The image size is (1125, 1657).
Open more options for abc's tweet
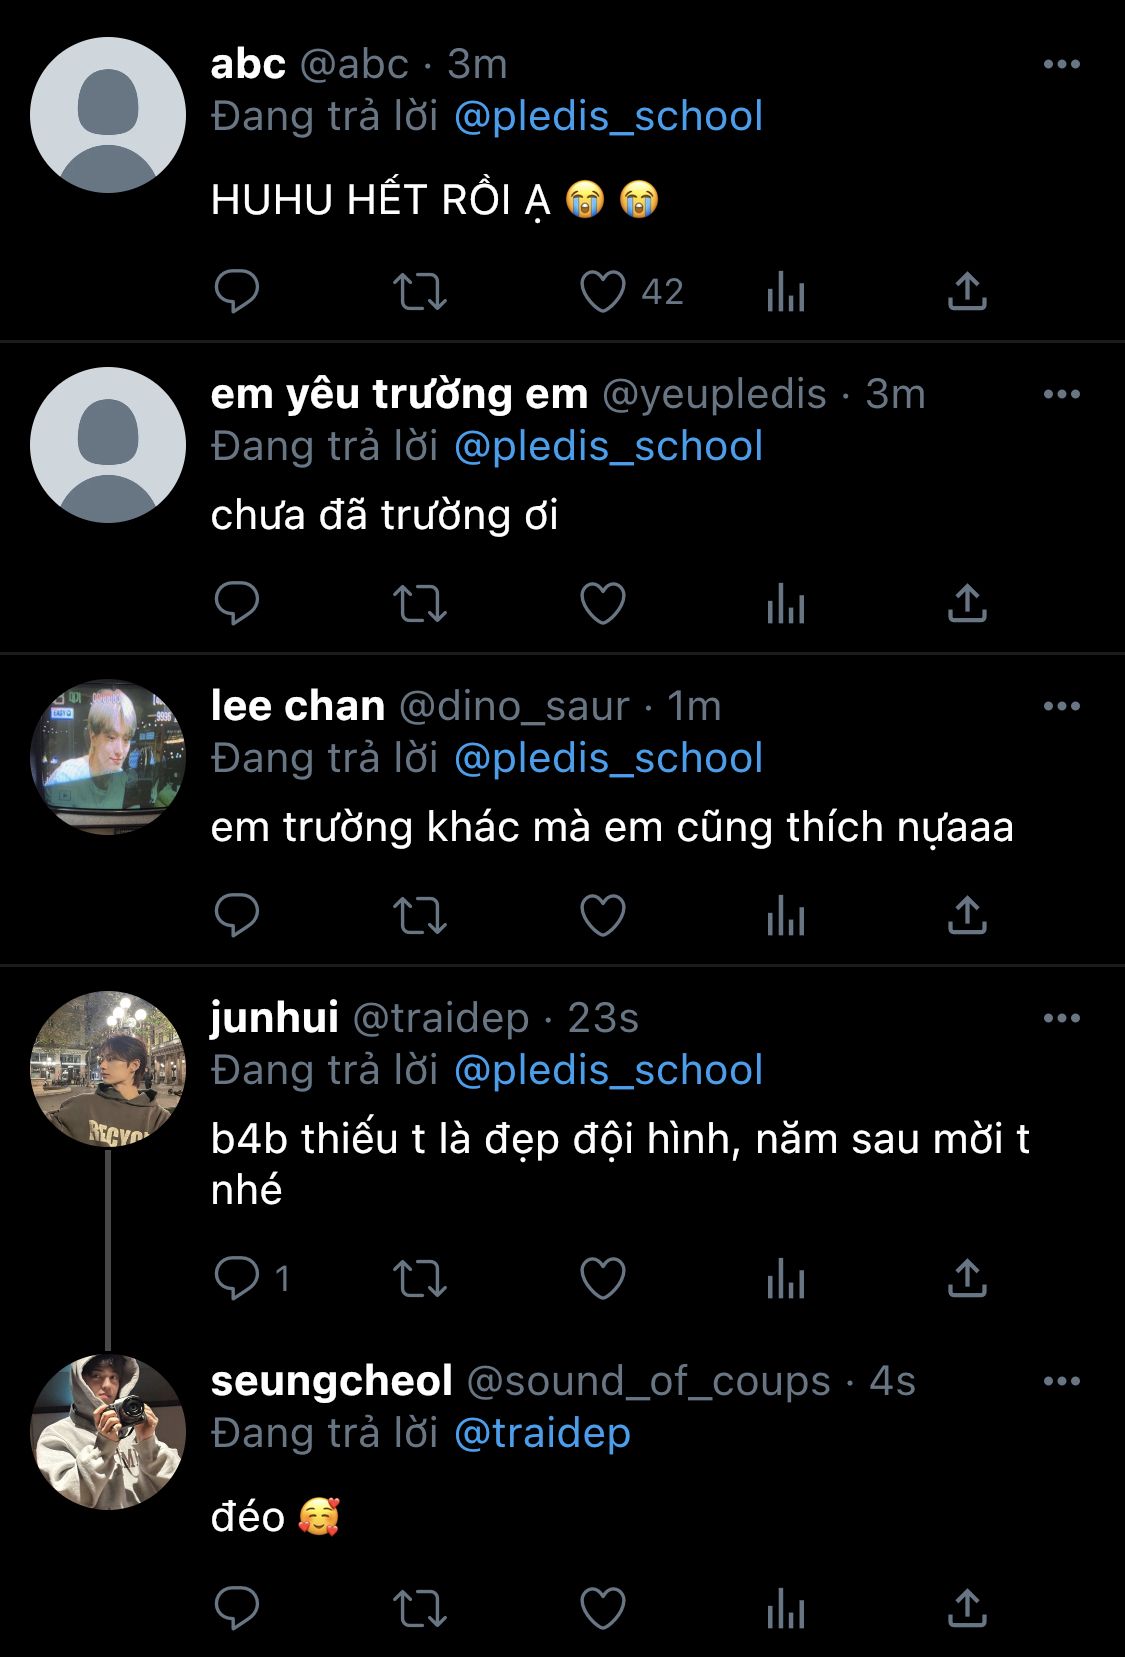pos(1061,64)
